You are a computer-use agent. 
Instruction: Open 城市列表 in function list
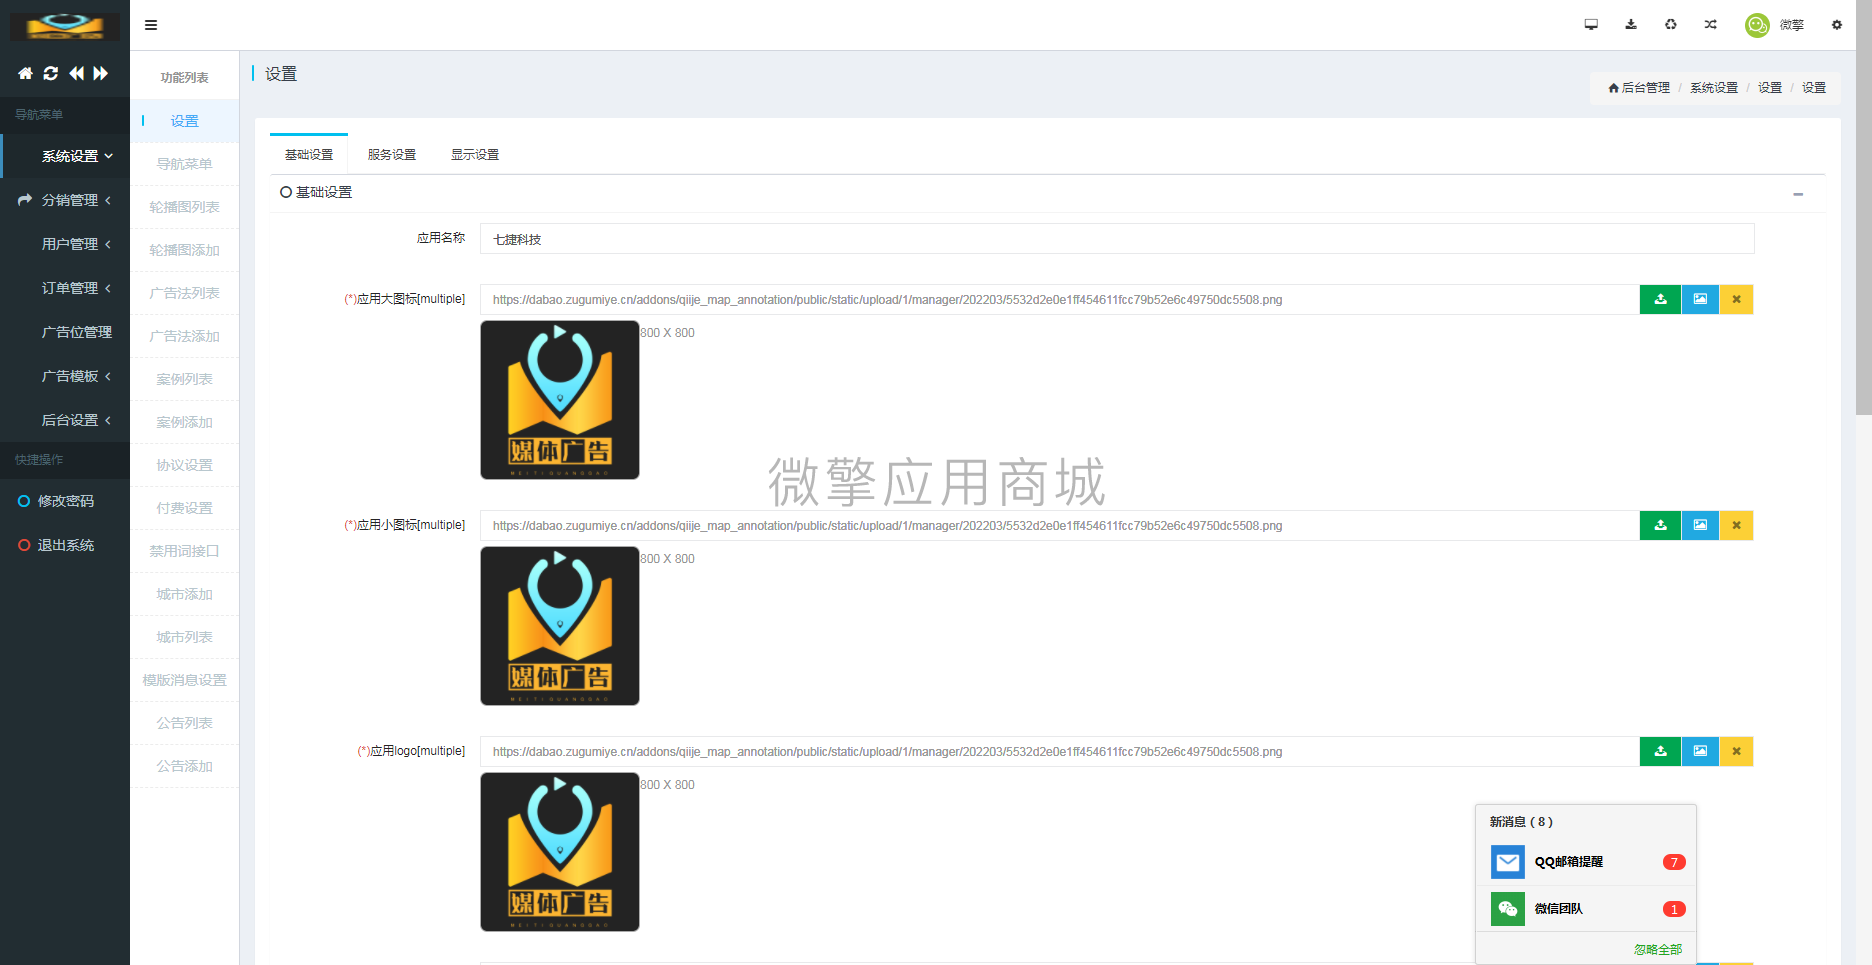point(185,637)
